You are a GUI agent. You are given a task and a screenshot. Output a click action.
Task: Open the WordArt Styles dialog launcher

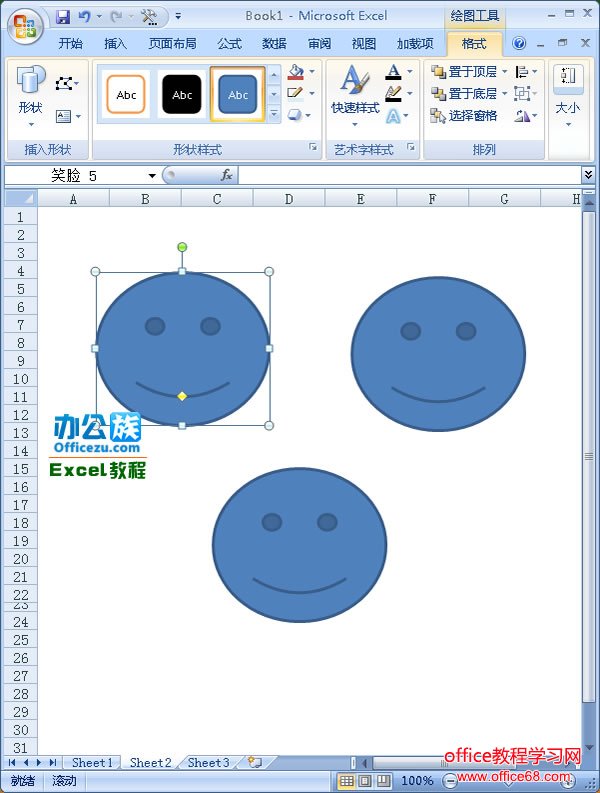[411, 147]
